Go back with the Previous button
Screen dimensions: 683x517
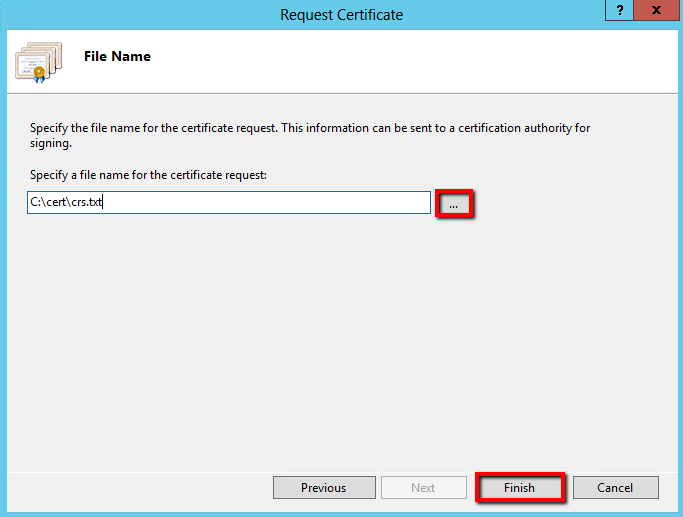click(323, 488)
